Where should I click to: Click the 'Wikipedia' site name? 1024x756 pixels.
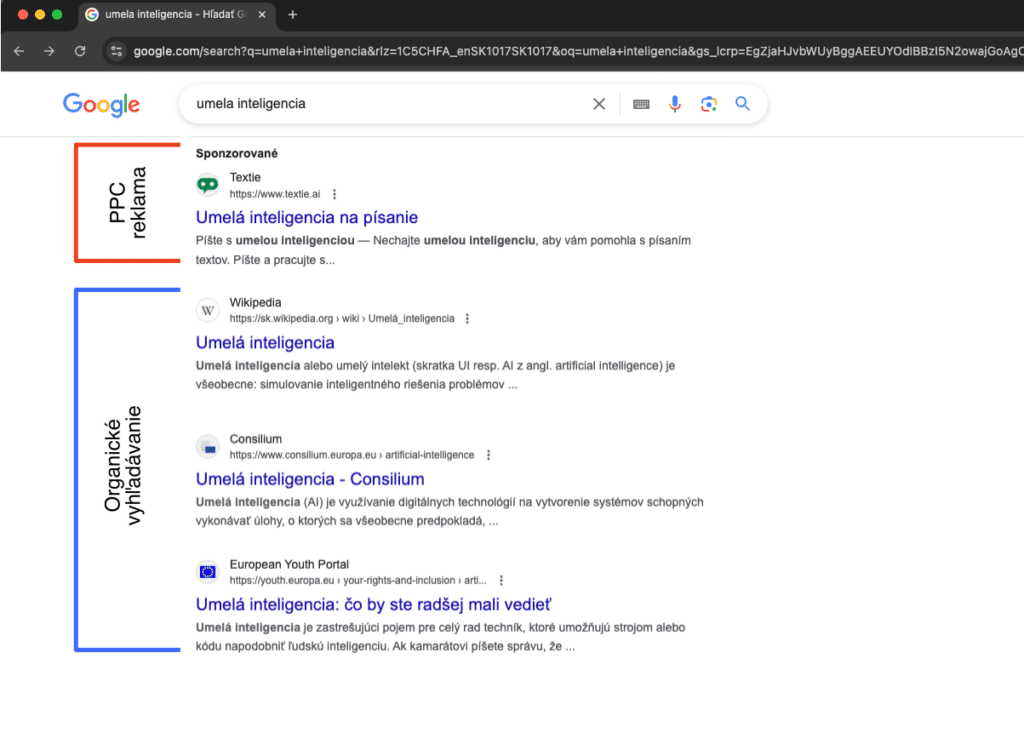coord(255,303)
